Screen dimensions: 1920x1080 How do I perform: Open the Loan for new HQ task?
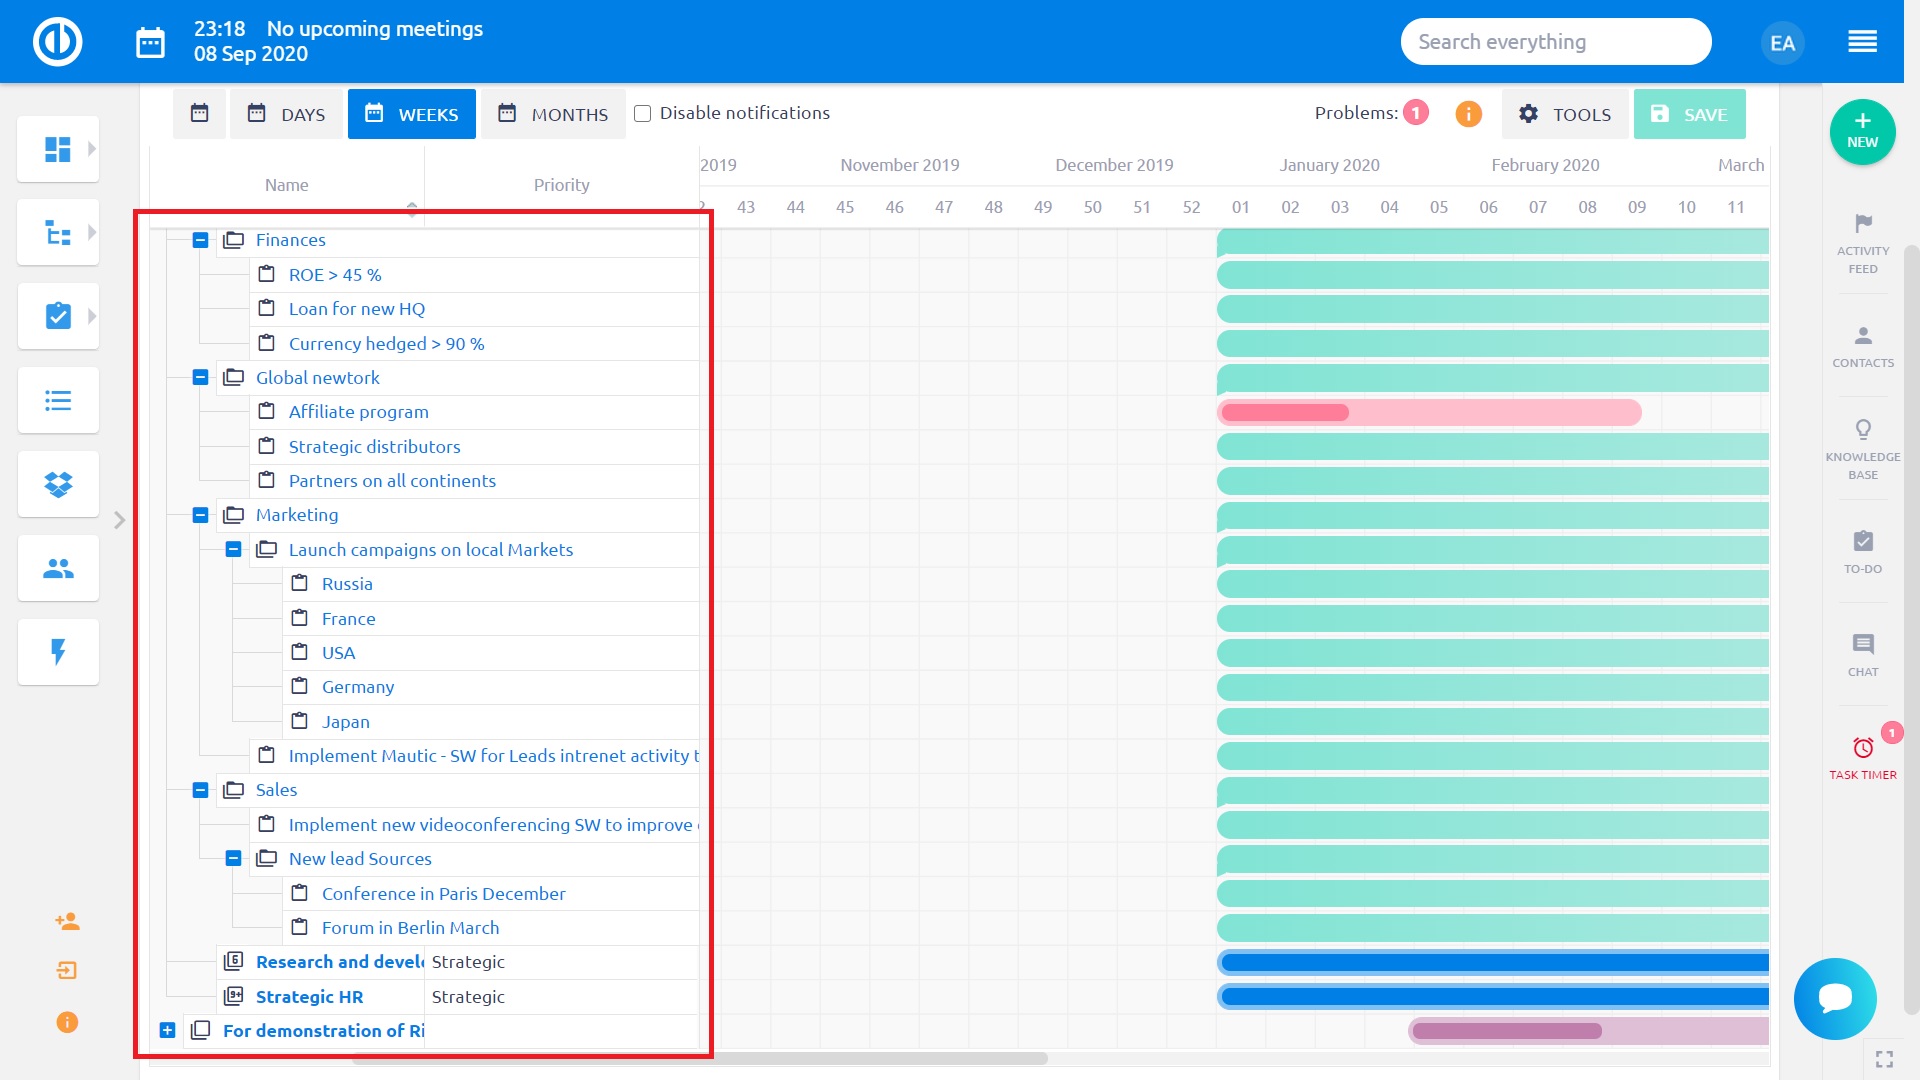[357, 309]
